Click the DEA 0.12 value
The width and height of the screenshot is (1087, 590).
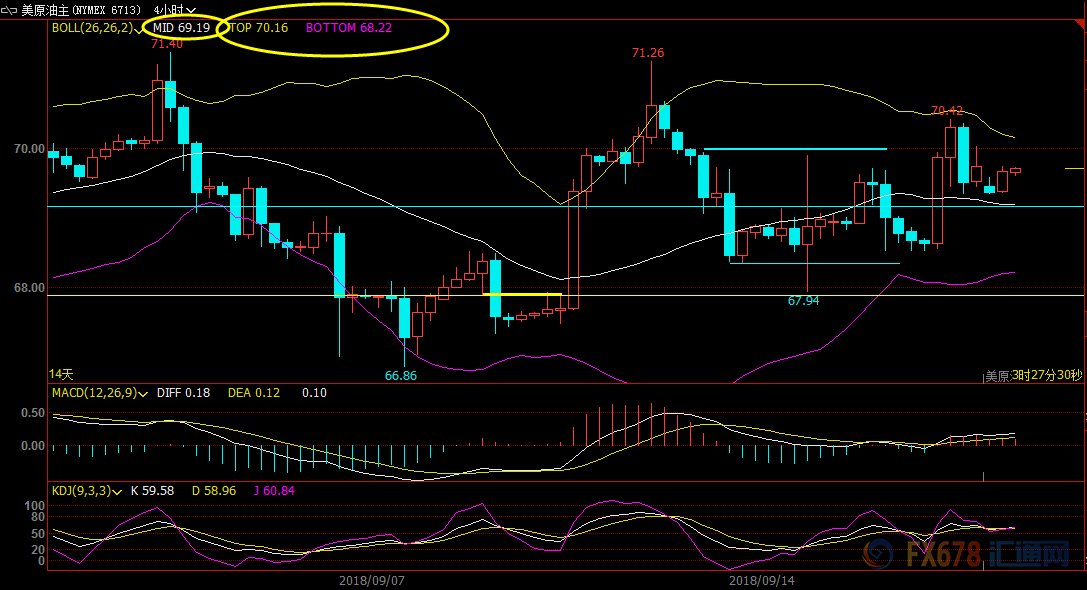(x=254, y=393)
